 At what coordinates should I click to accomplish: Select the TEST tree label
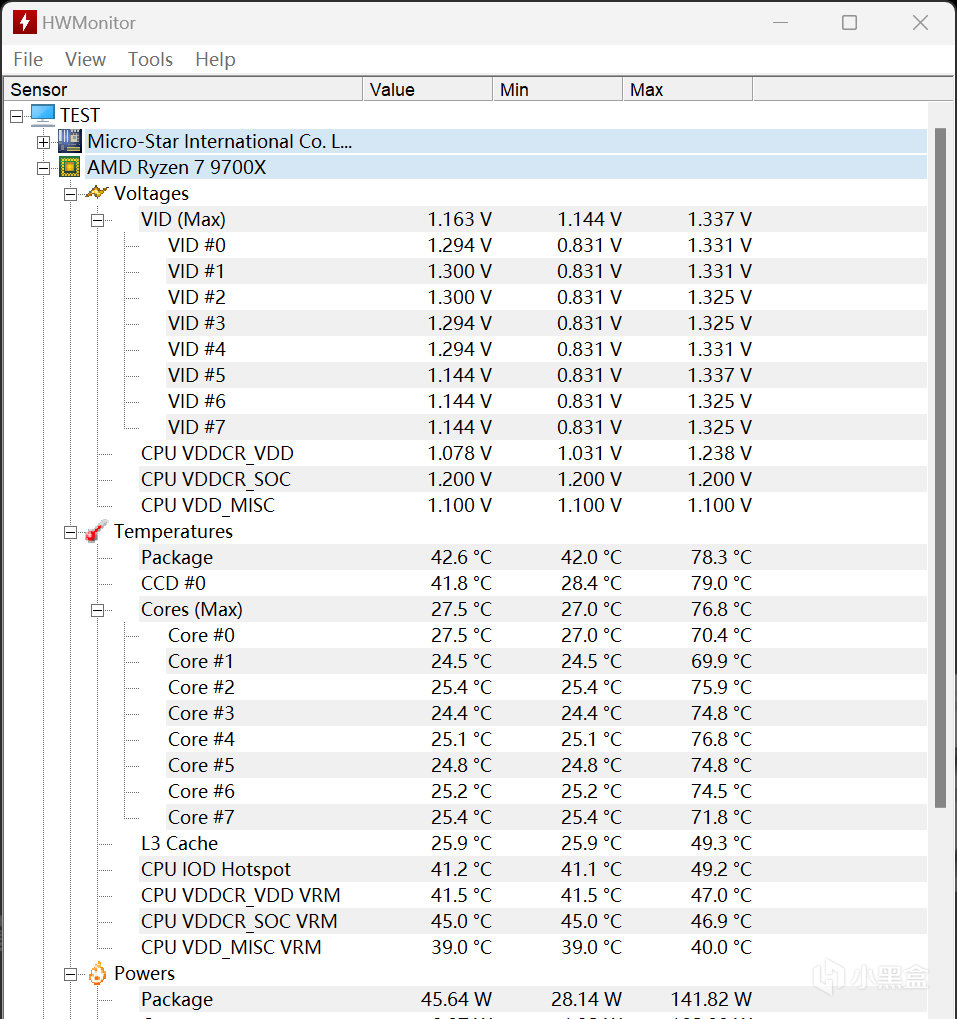[x=80, y=116]
